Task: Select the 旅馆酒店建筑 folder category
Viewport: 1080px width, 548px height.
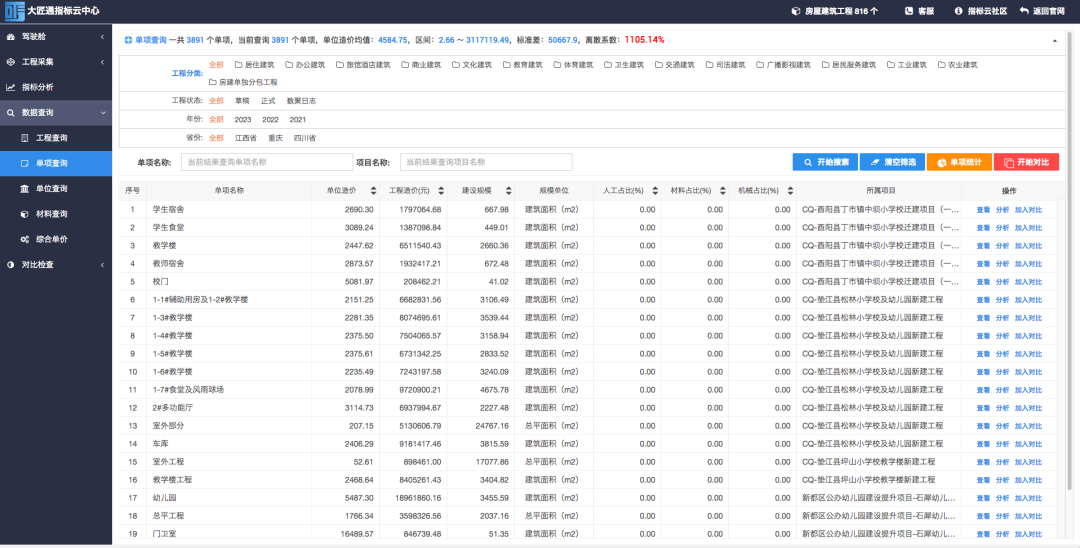Action: [x=364, y=65]
